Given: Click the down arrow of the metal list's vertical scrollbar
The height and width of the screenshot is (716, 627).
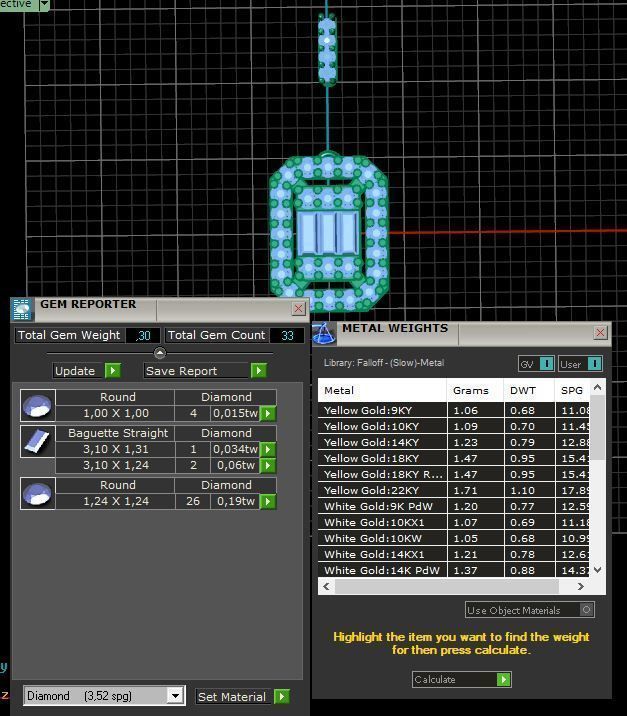Looking at the screenshot, I should click(597, 569).
